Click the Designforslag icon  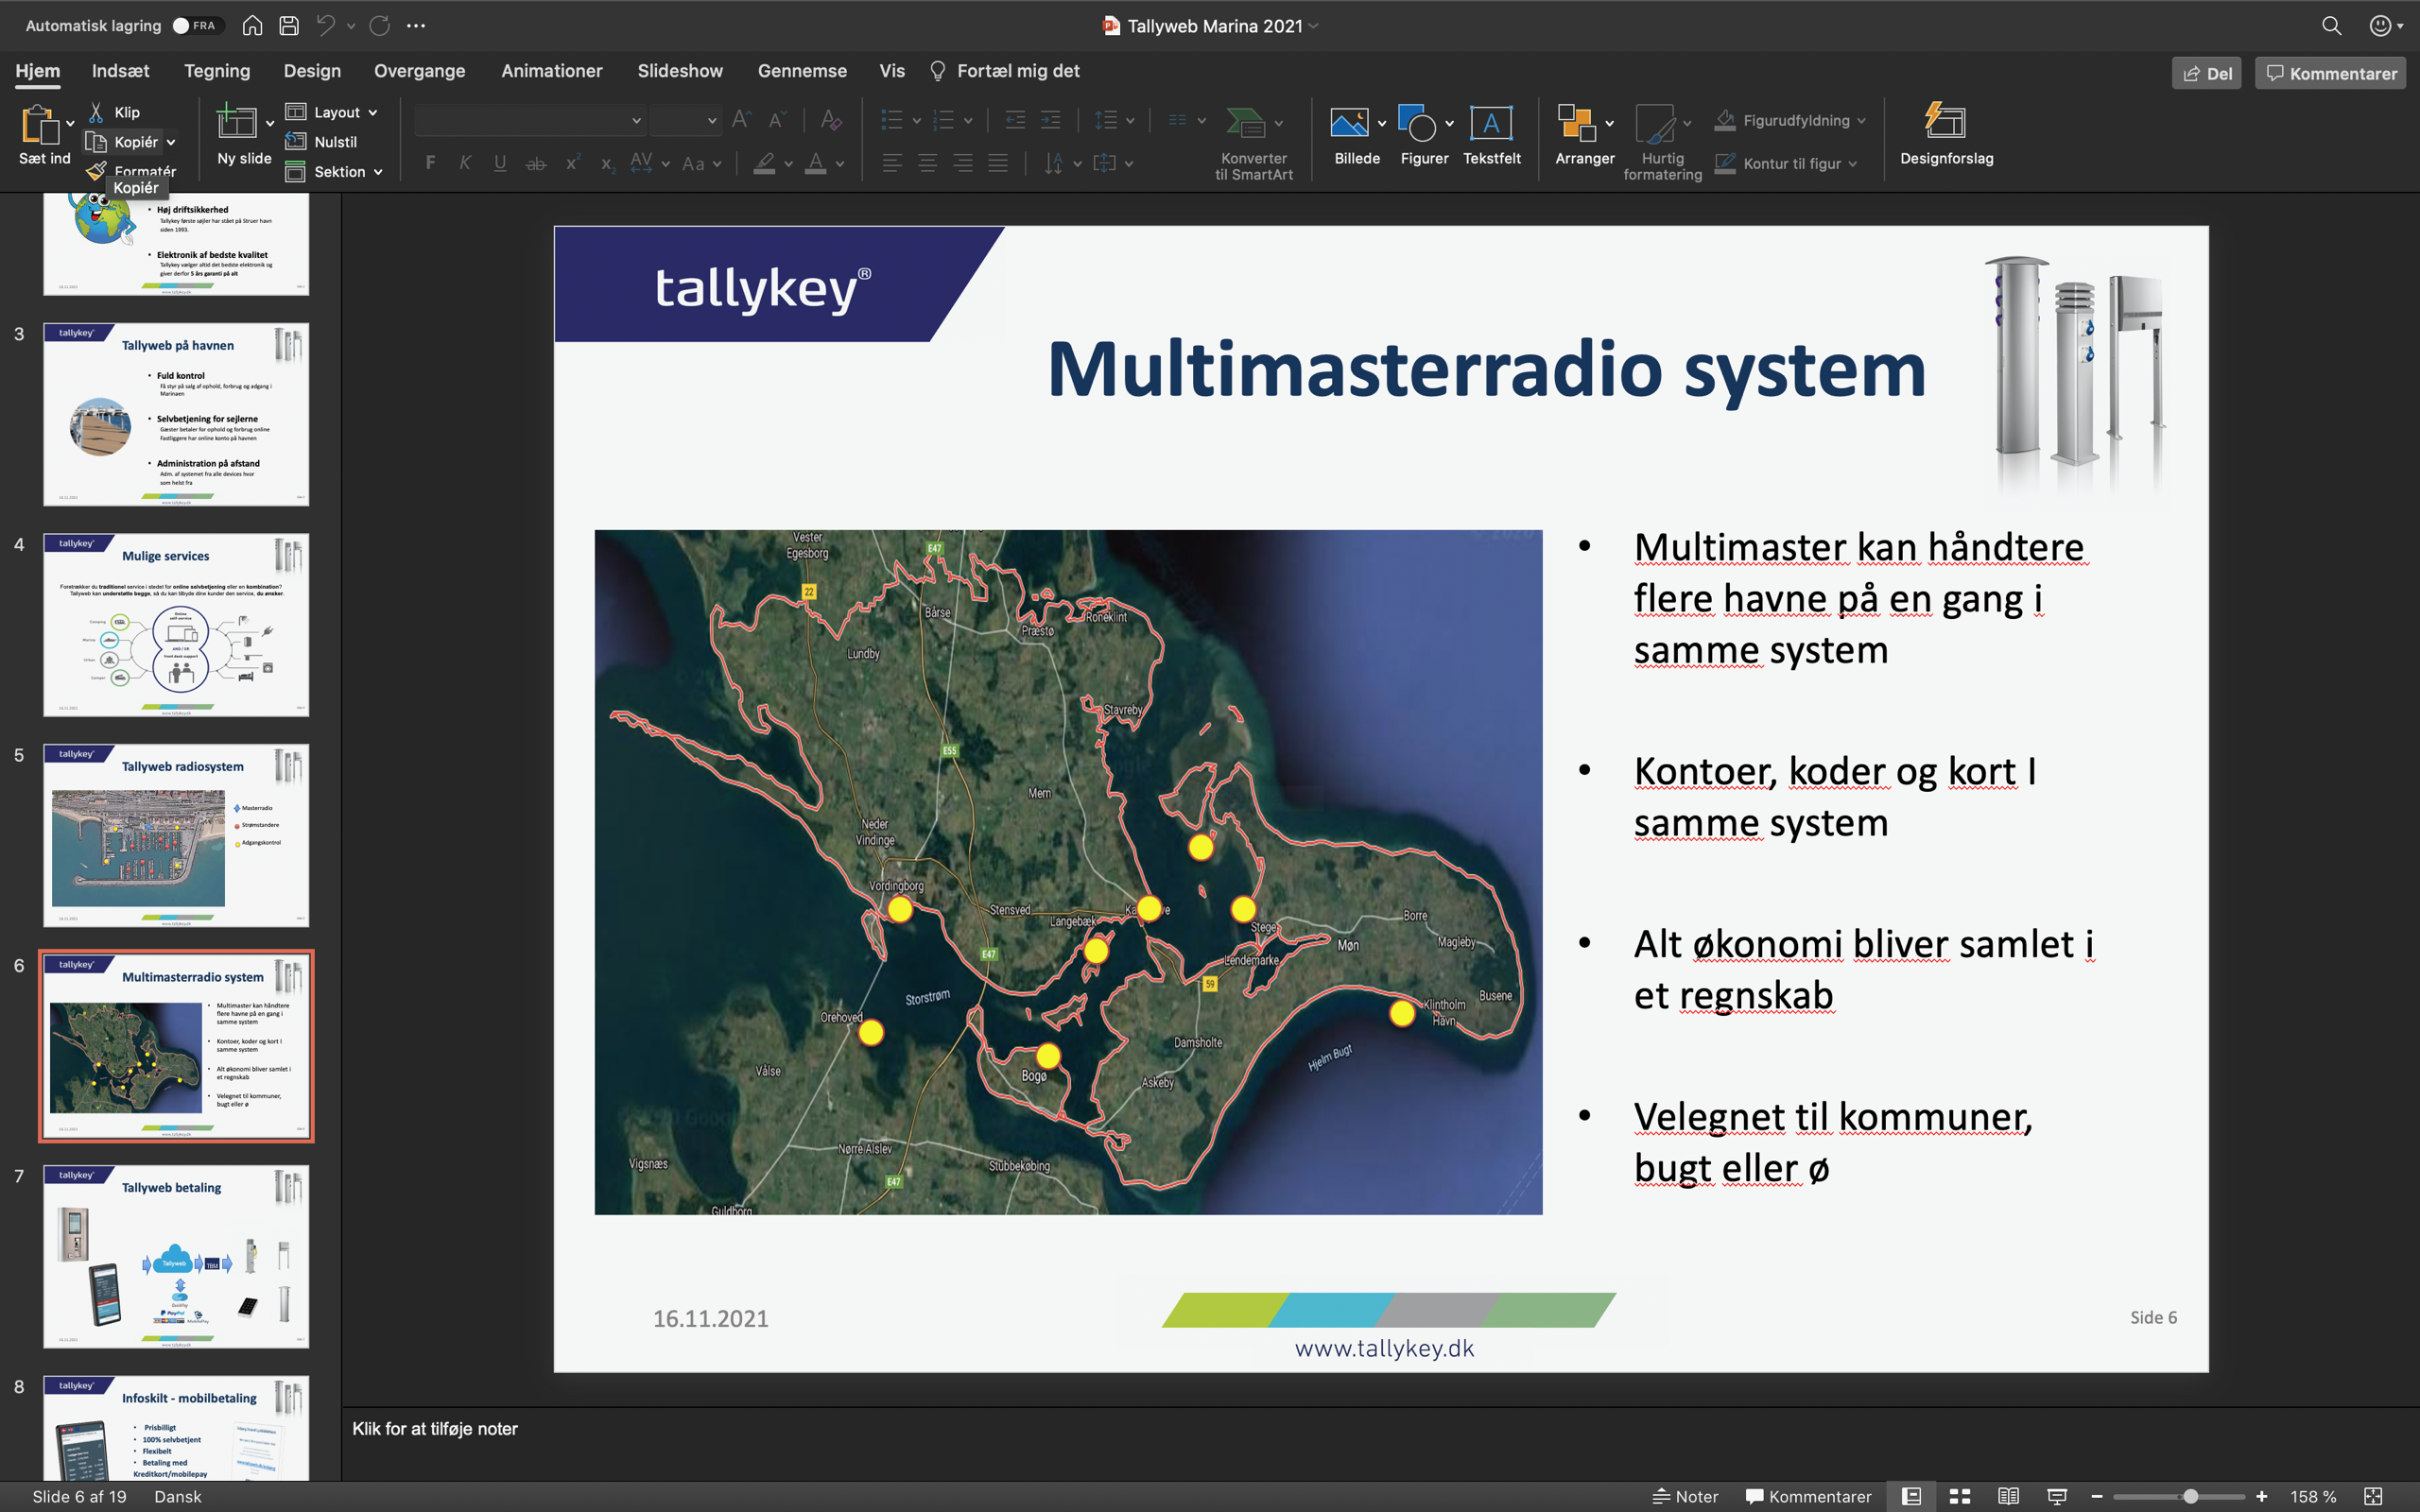1945,122
